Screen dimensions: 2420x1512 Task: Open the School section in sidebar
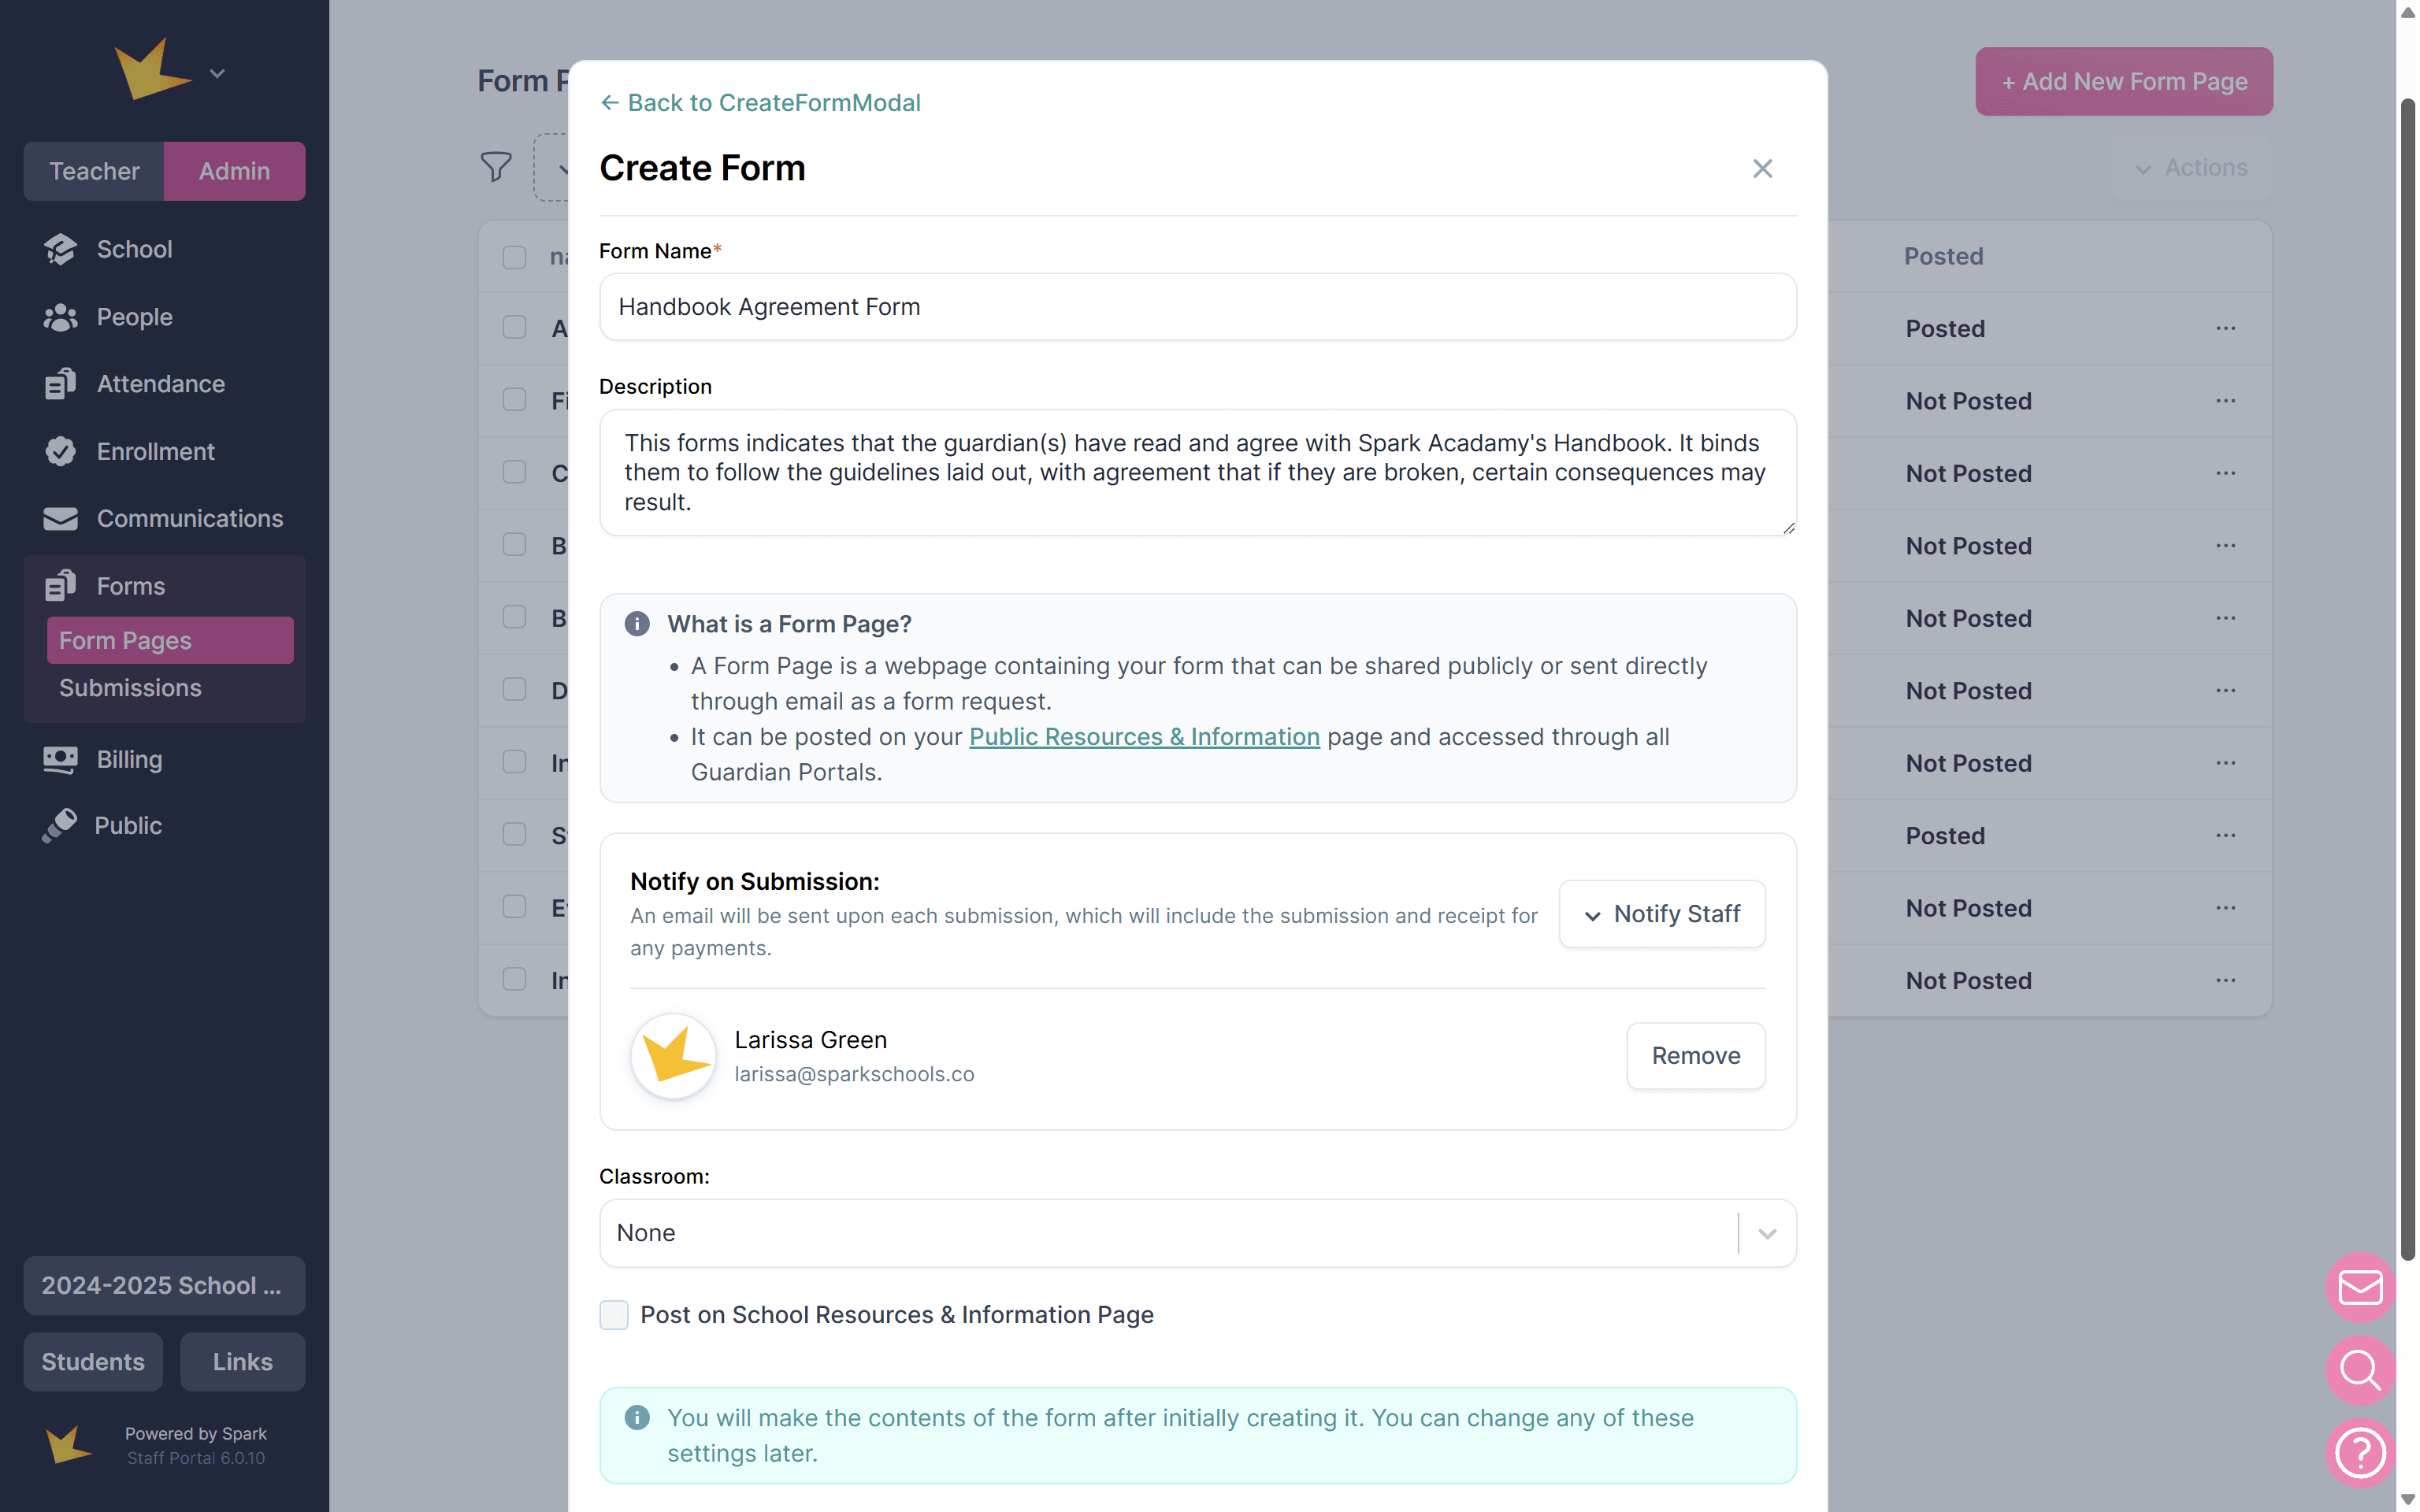click(134, 249)
